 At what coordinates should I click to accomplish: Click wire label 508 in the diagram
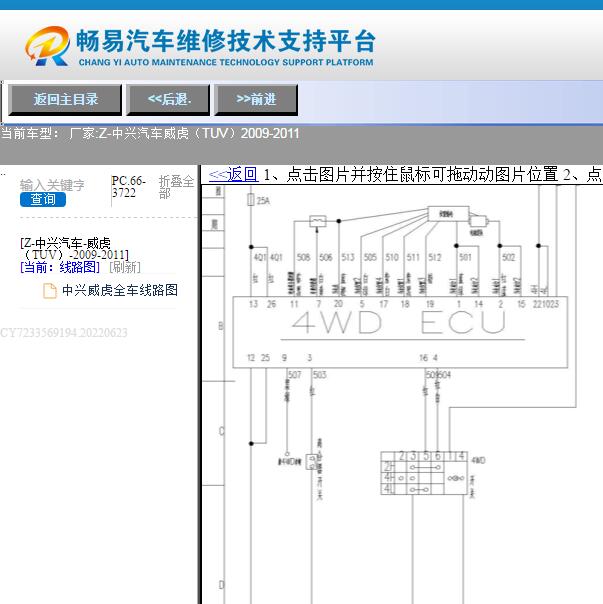303,257
